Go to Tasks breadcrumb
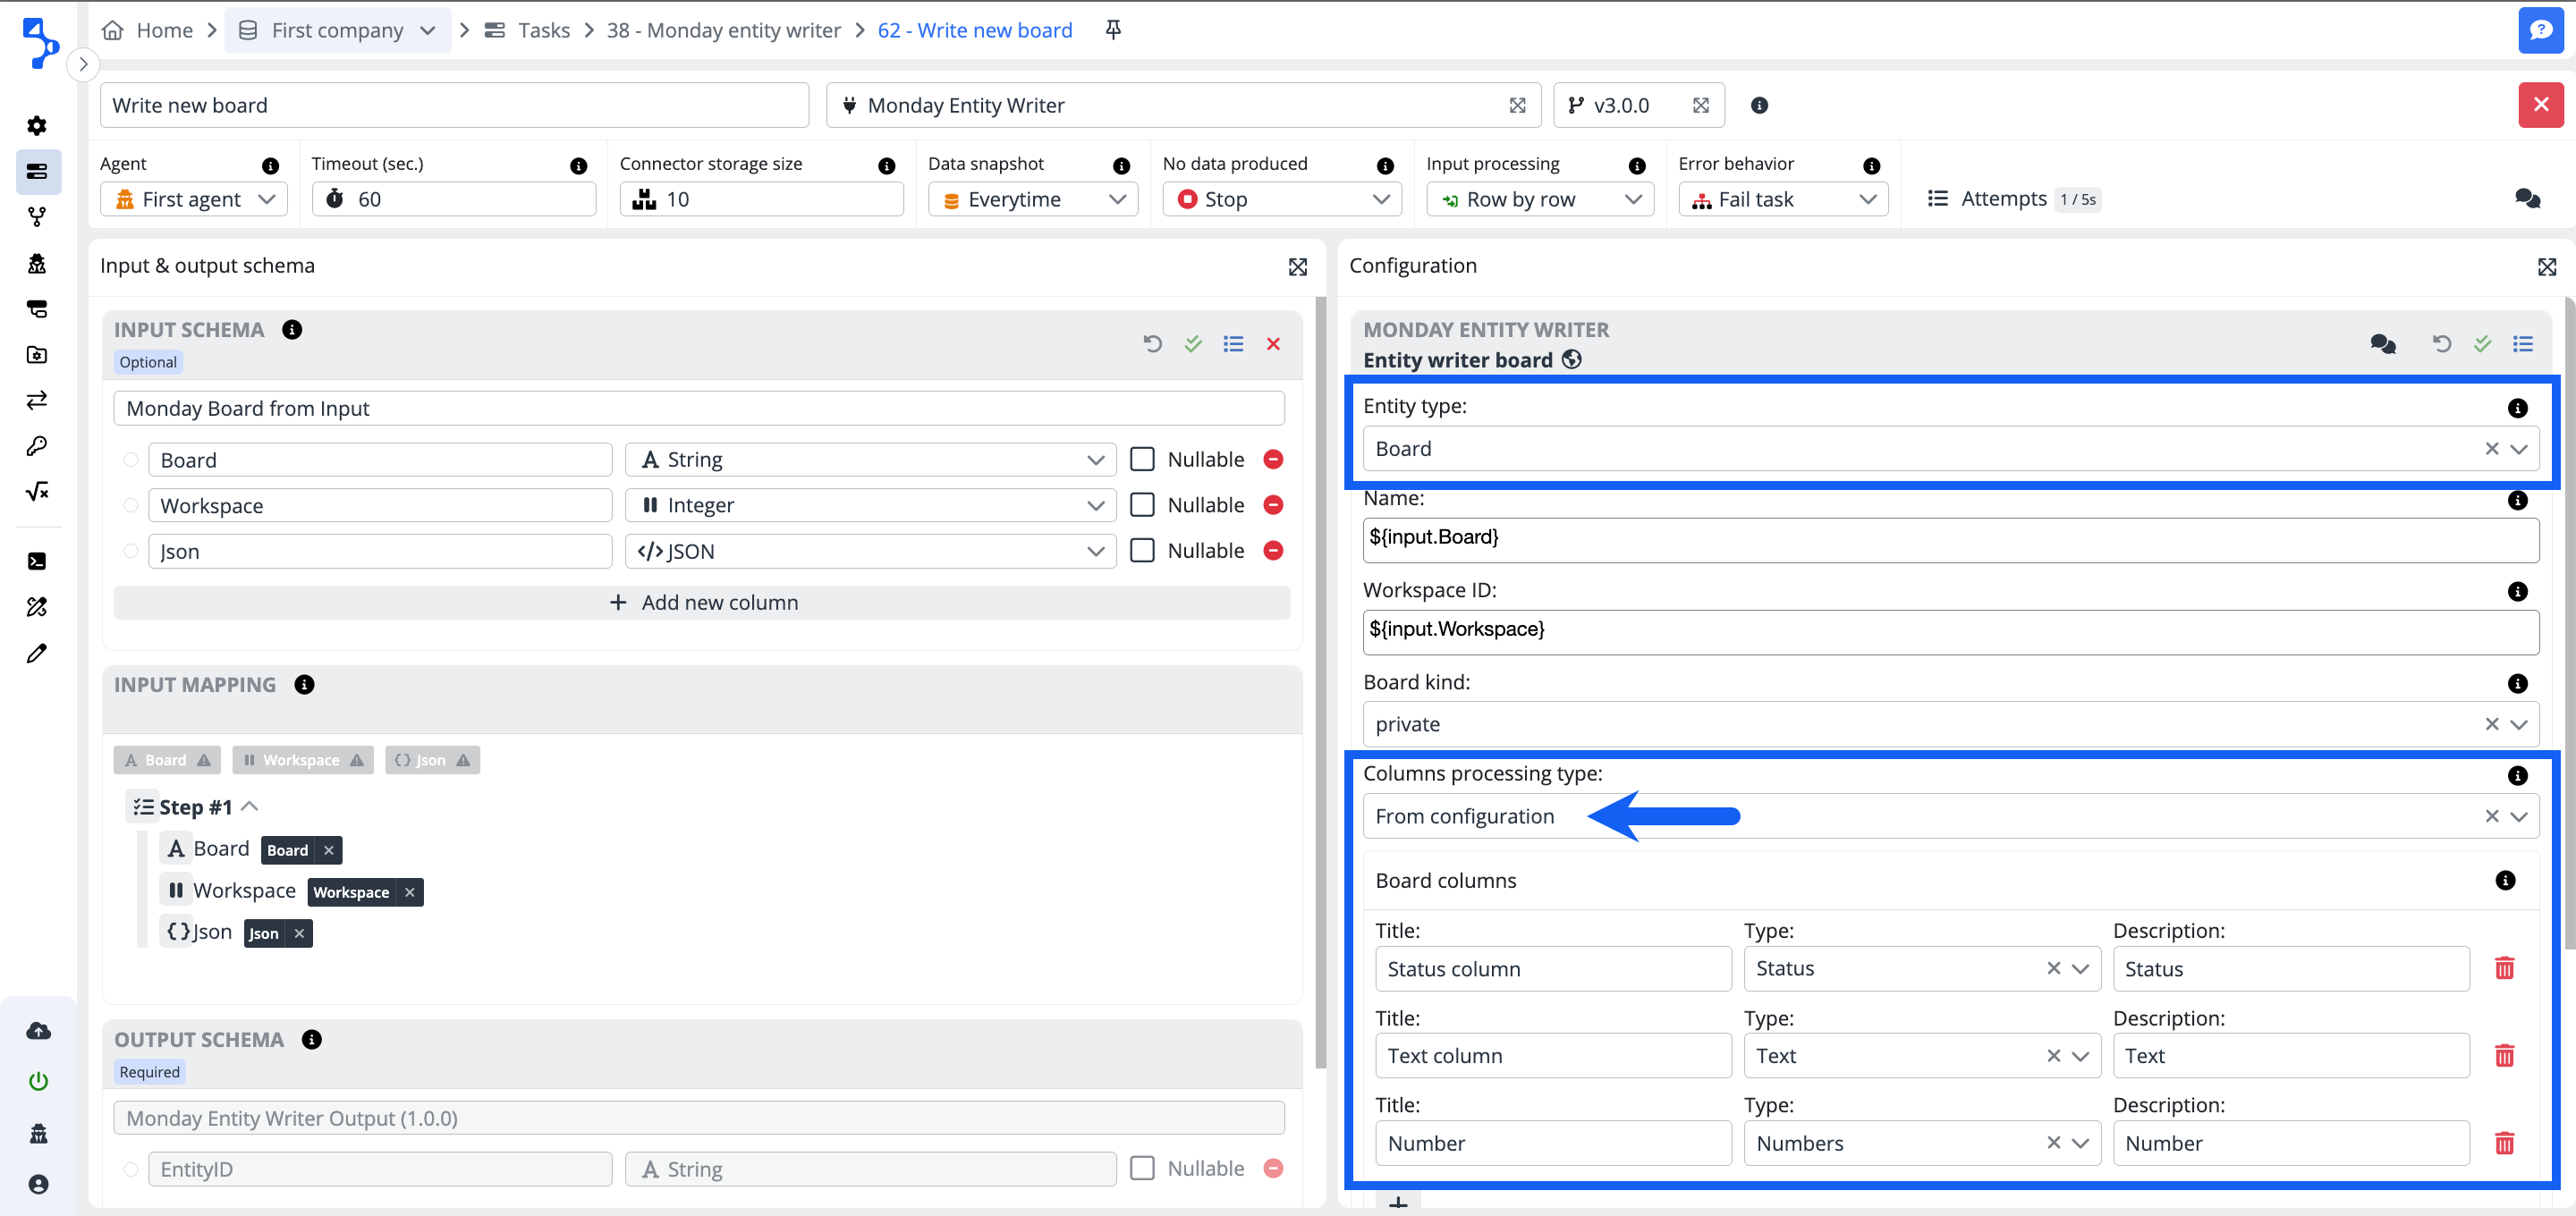 (x=543, y=30)
